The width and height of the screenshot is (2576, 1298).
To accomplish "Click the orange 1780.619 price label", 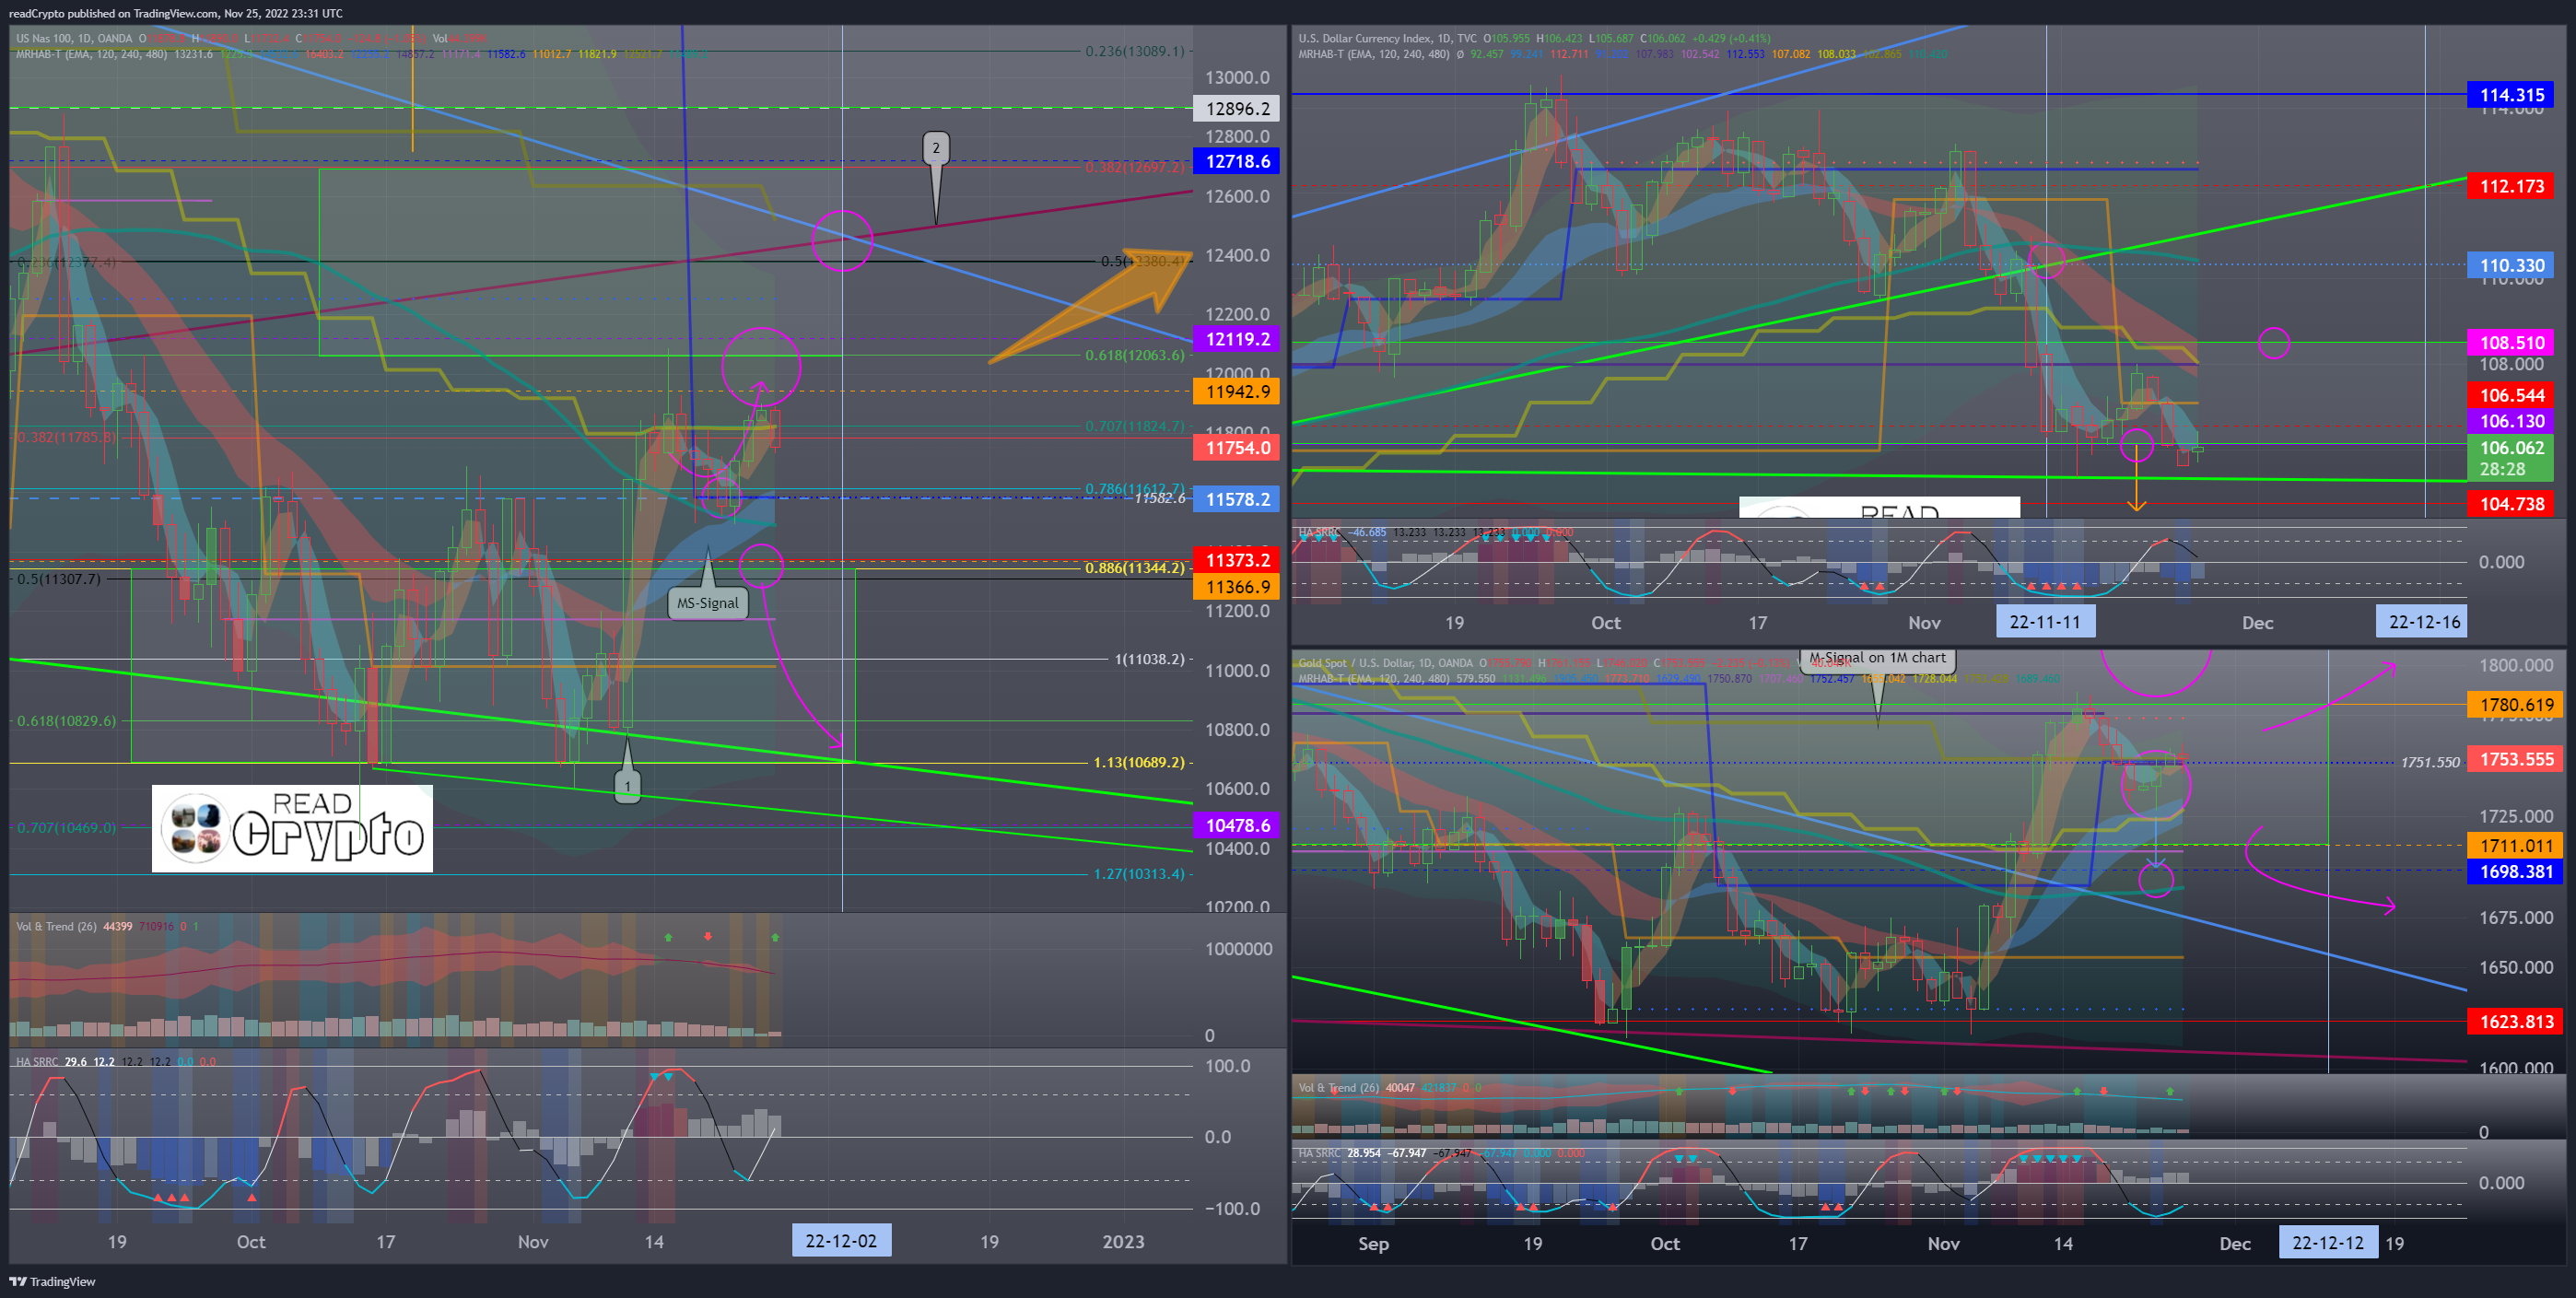I will coord(2516,705).
